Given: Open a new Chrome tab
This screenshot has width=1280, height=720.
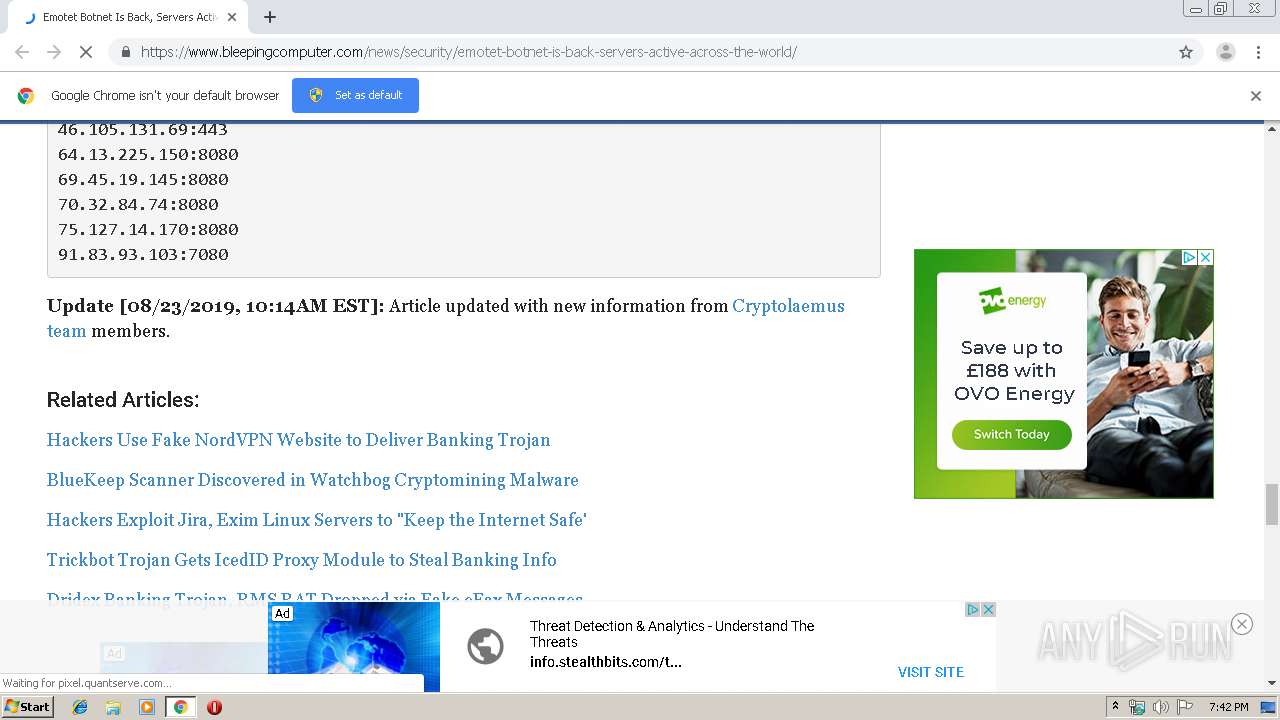Looking at the screenshot, I should (x=270, y=17).
